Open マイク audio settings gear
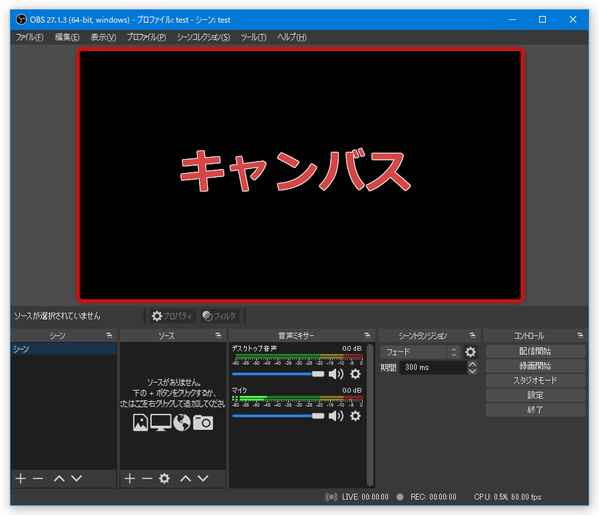 tap(355, 416)
